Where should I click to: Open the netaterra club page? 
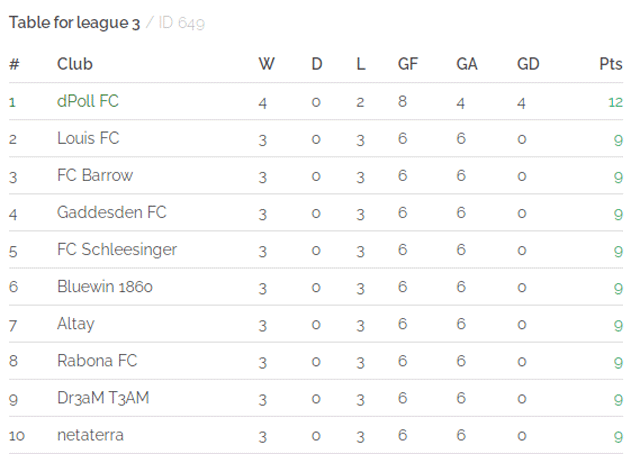point(90,435)
